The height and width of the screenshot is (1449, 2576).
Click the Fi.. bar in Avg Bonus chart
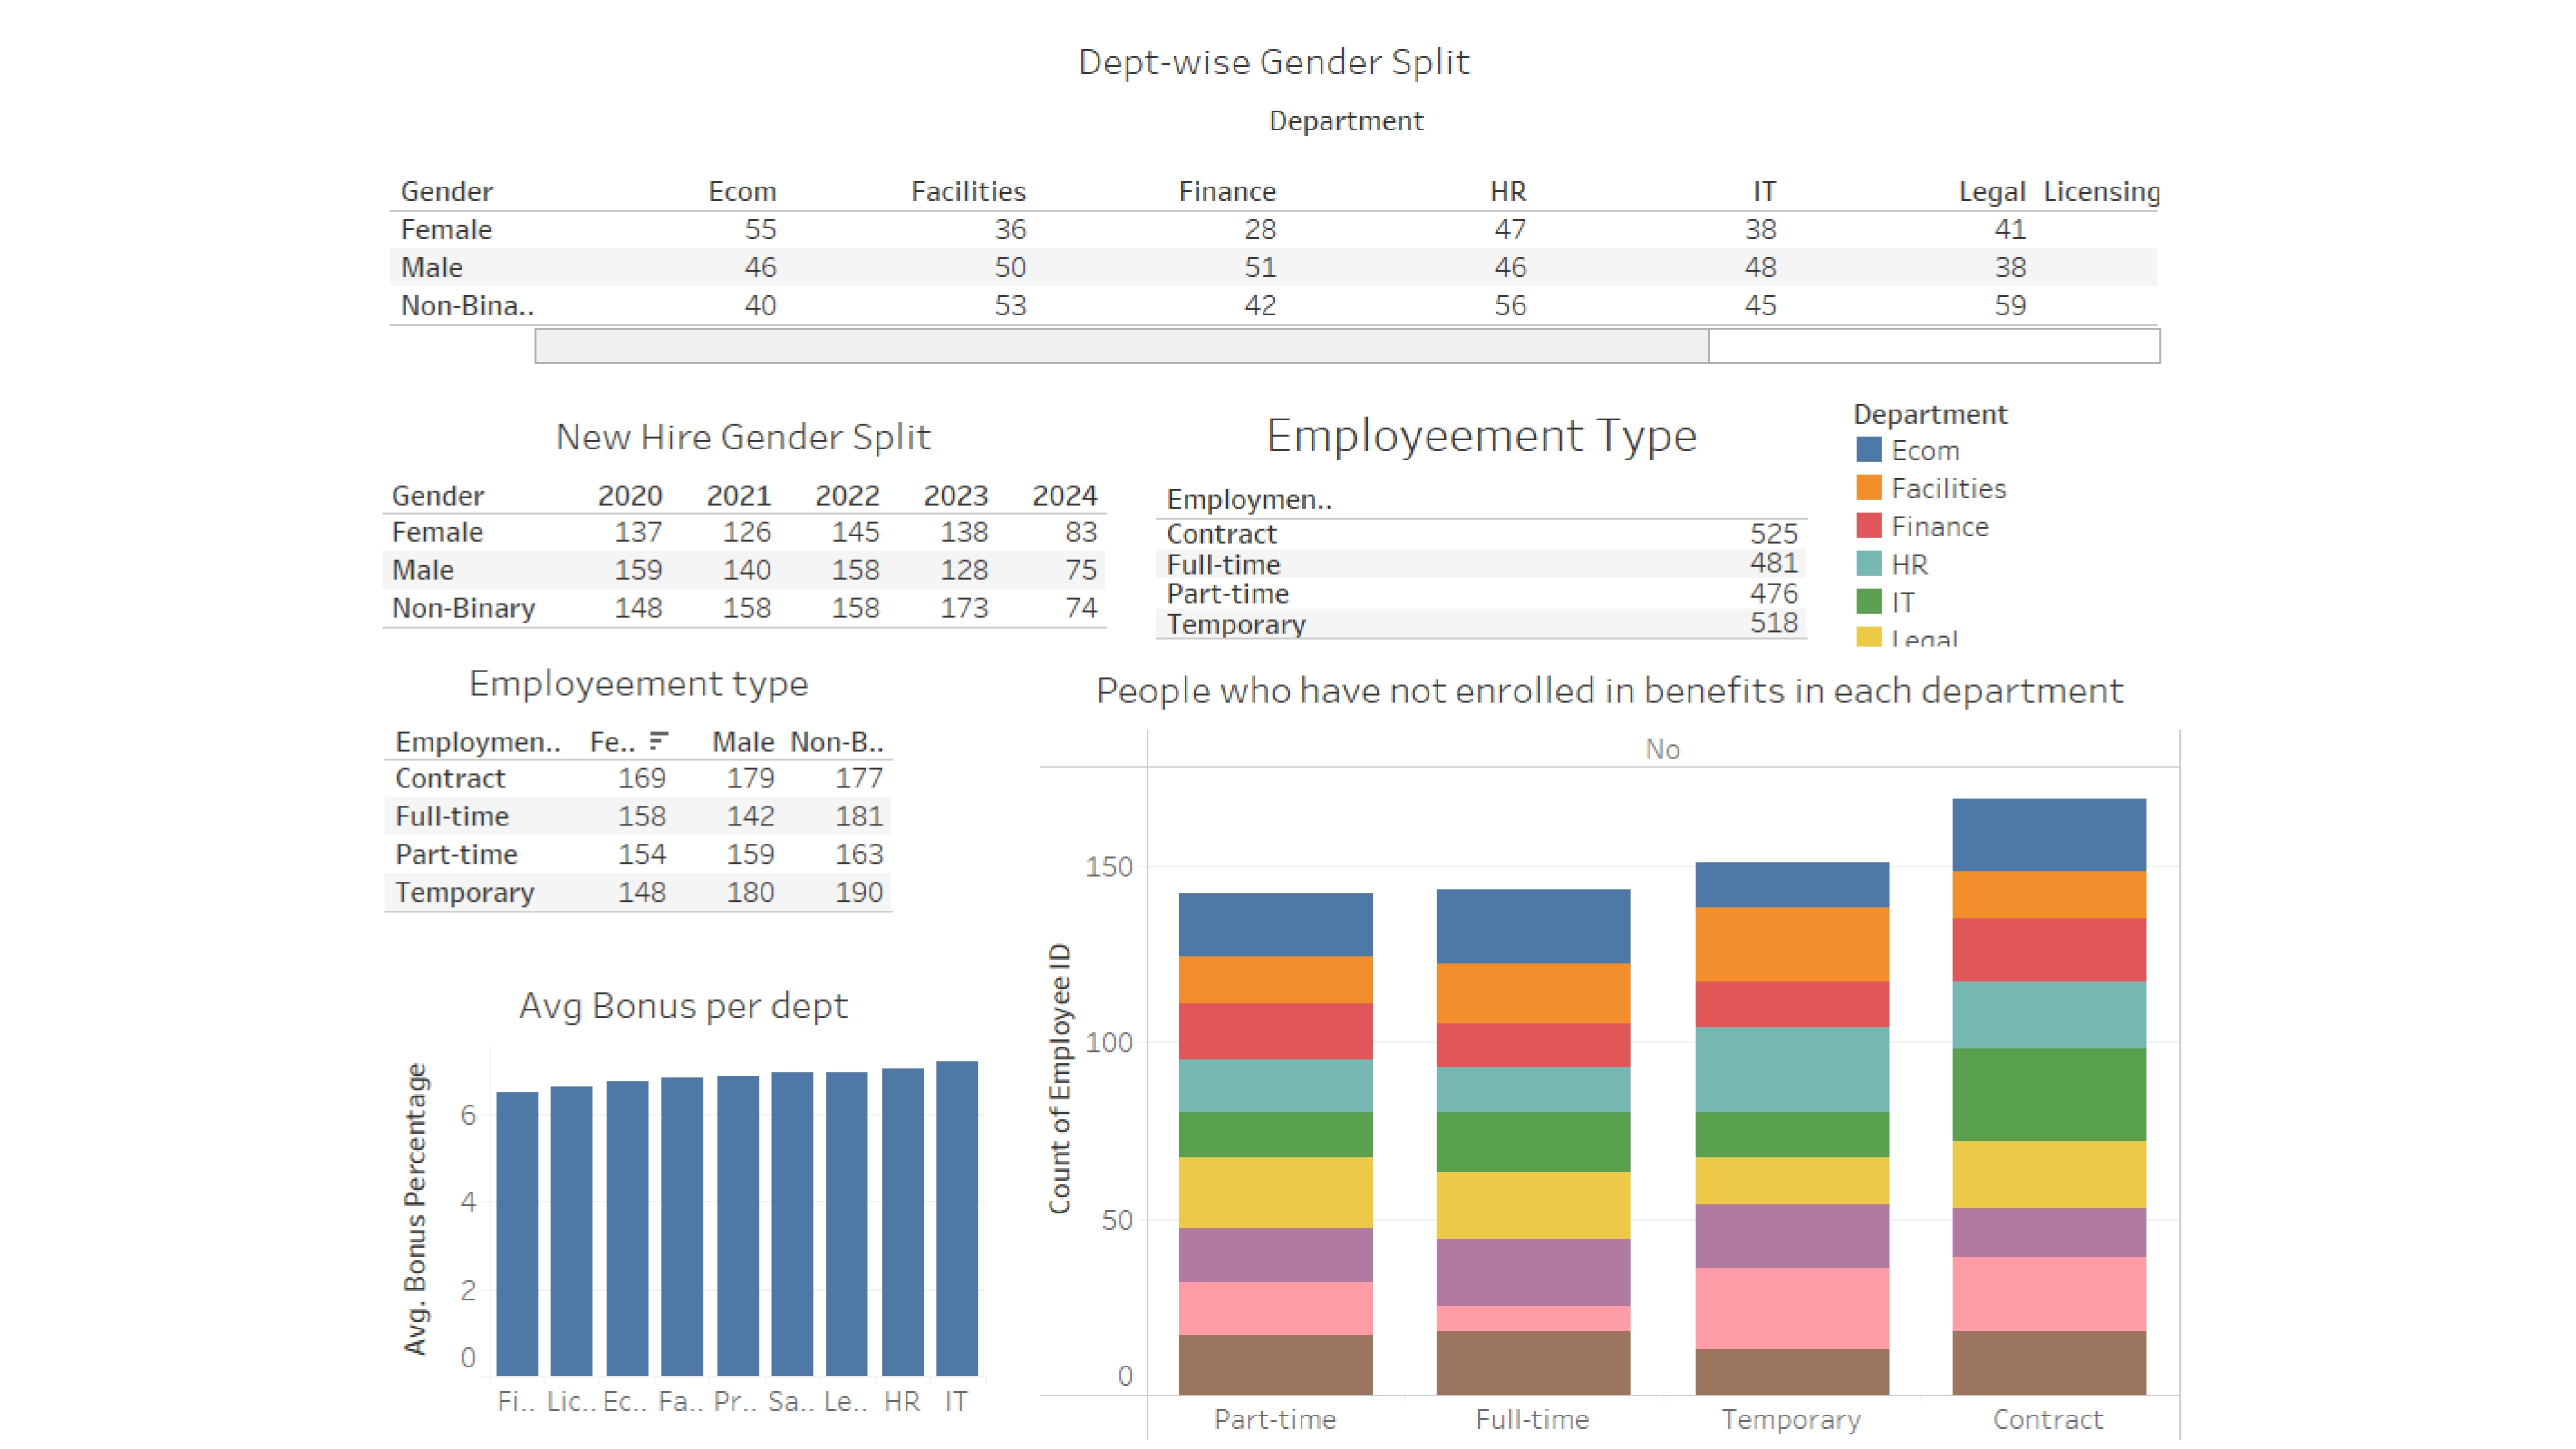pos(517,1233)
